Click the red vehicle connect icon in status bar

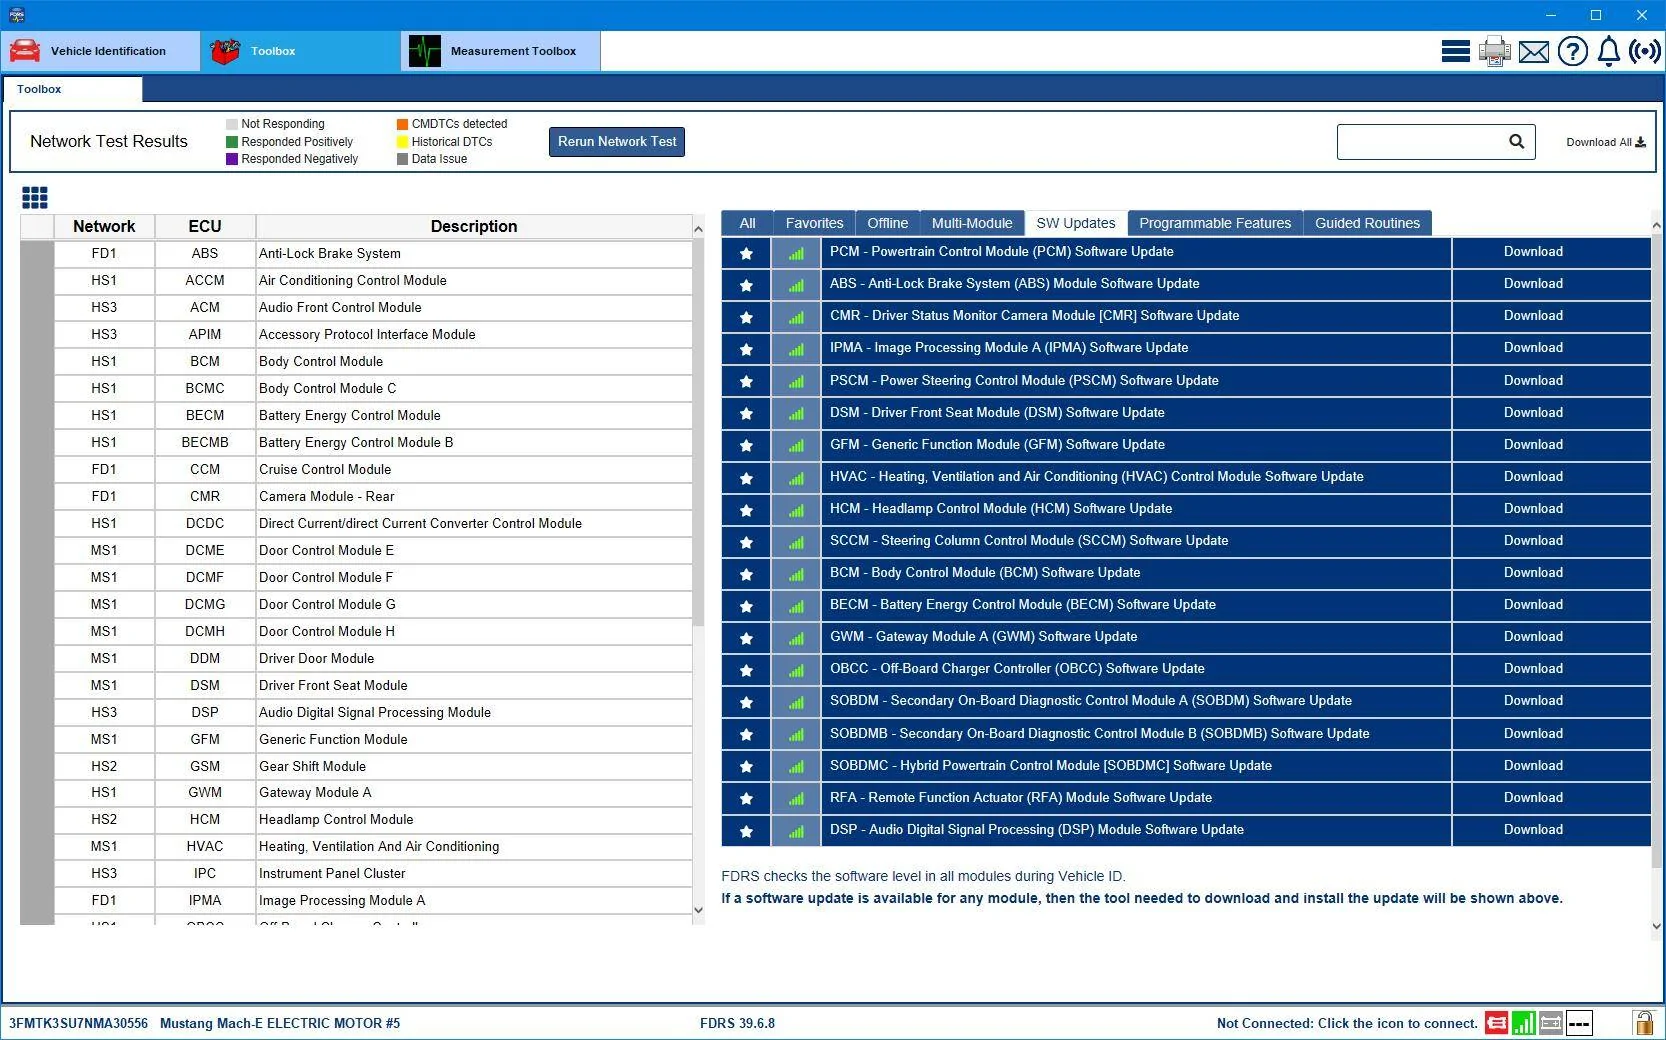[x=1496, y=1023]
